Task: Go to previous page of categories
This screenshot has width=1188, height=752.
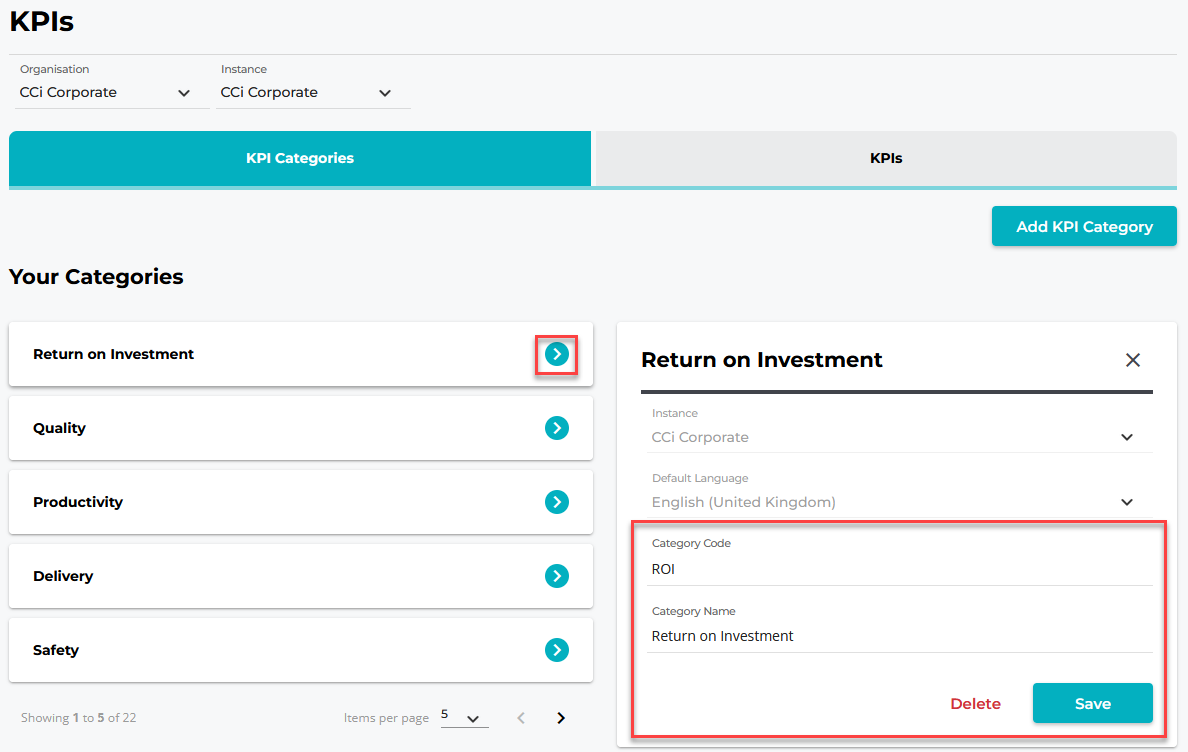Action: tap(521, 717)
